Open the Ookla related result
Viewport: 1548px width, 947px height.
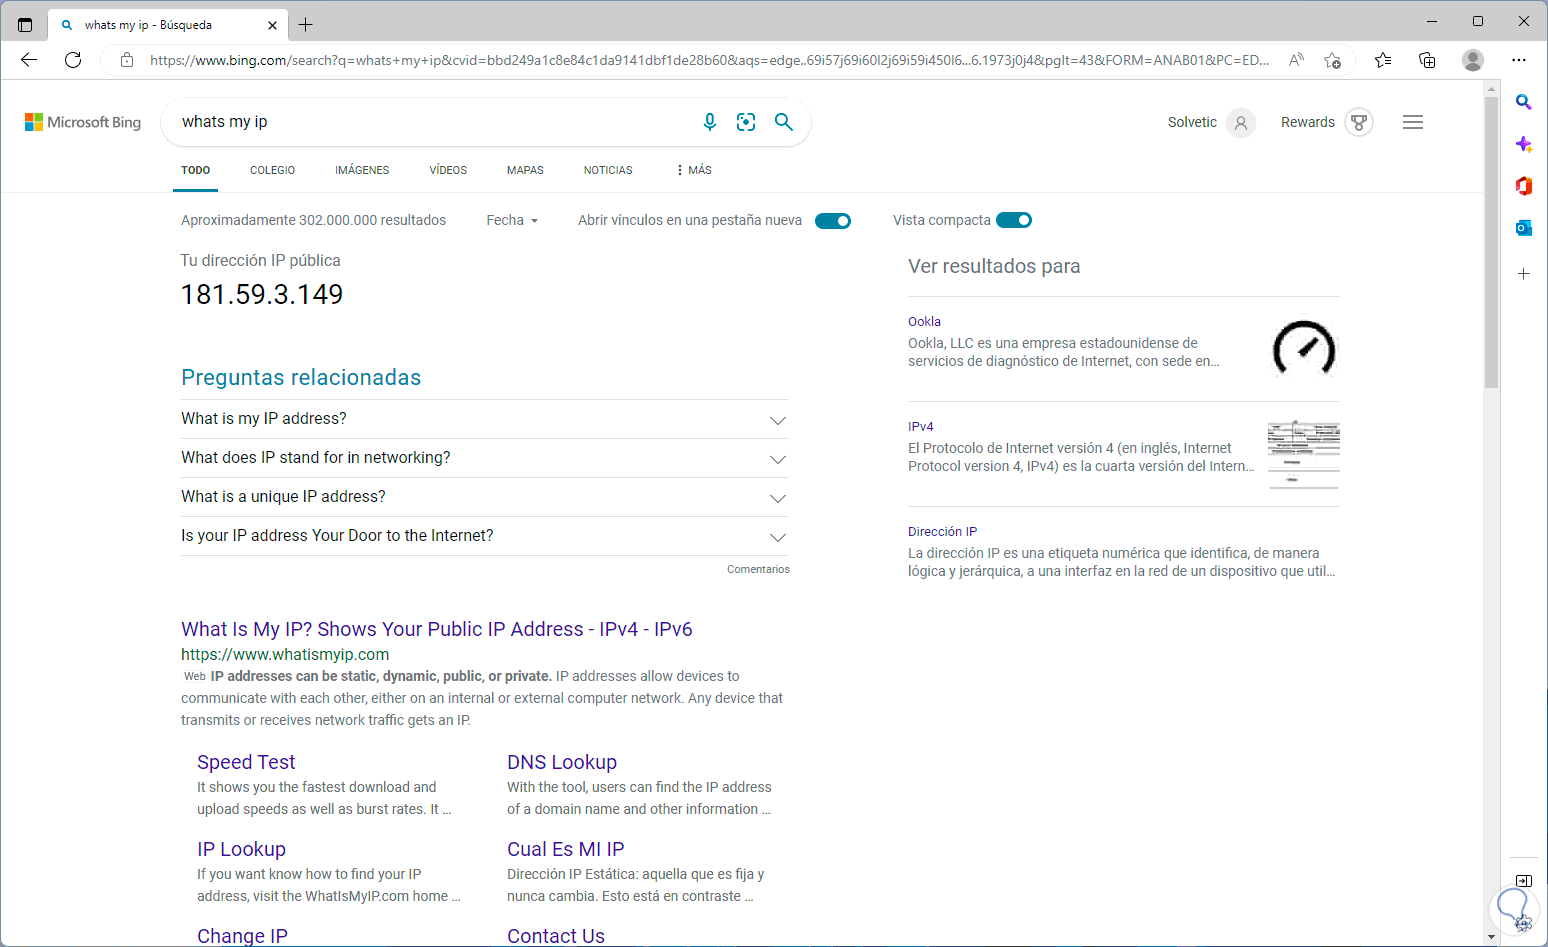click(924, 321)
